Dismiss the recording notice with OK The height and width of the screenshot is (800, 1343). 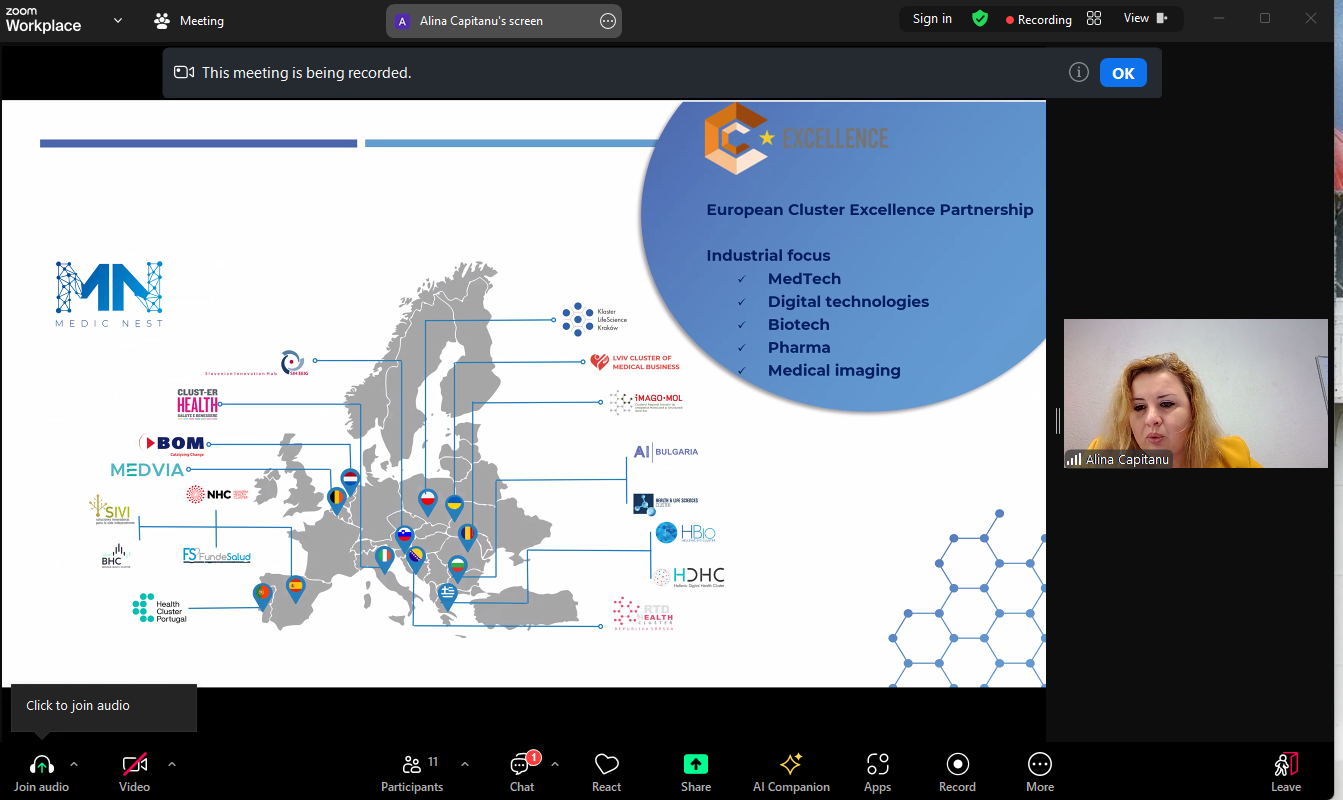click(x=1123, y=73)
